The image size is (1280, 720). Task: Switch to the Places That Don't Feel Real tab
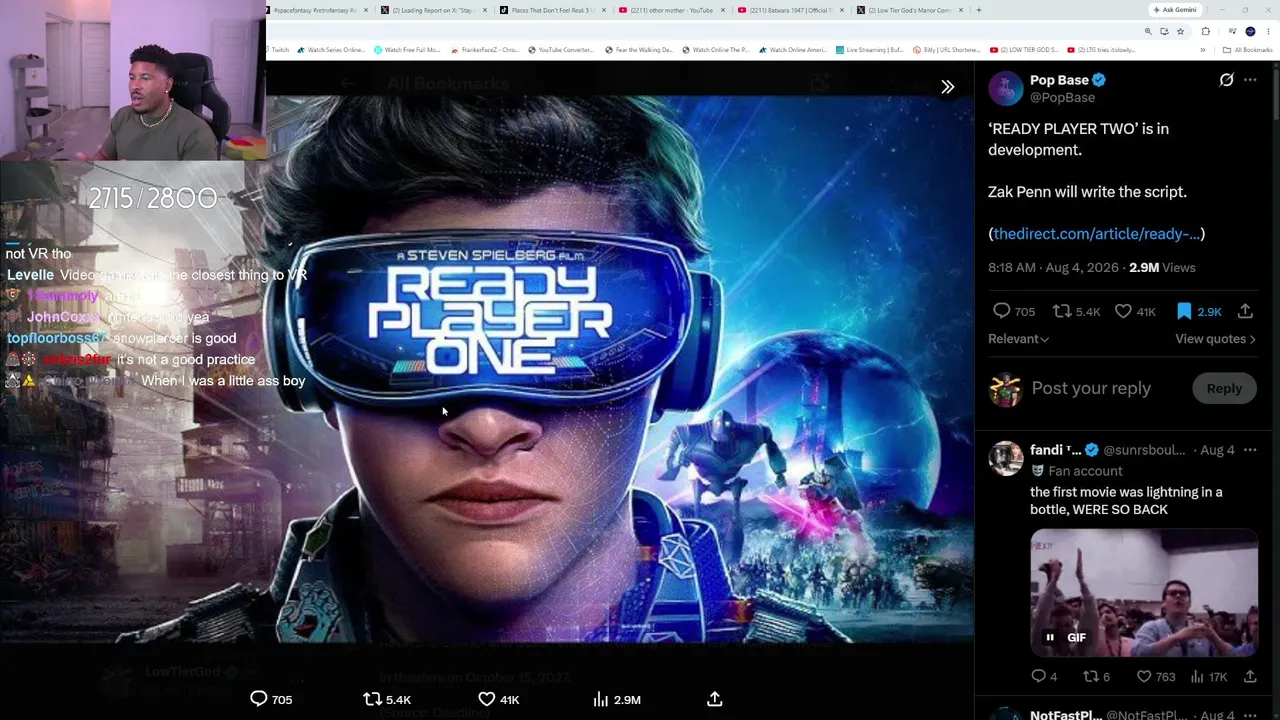pos(553,10)
